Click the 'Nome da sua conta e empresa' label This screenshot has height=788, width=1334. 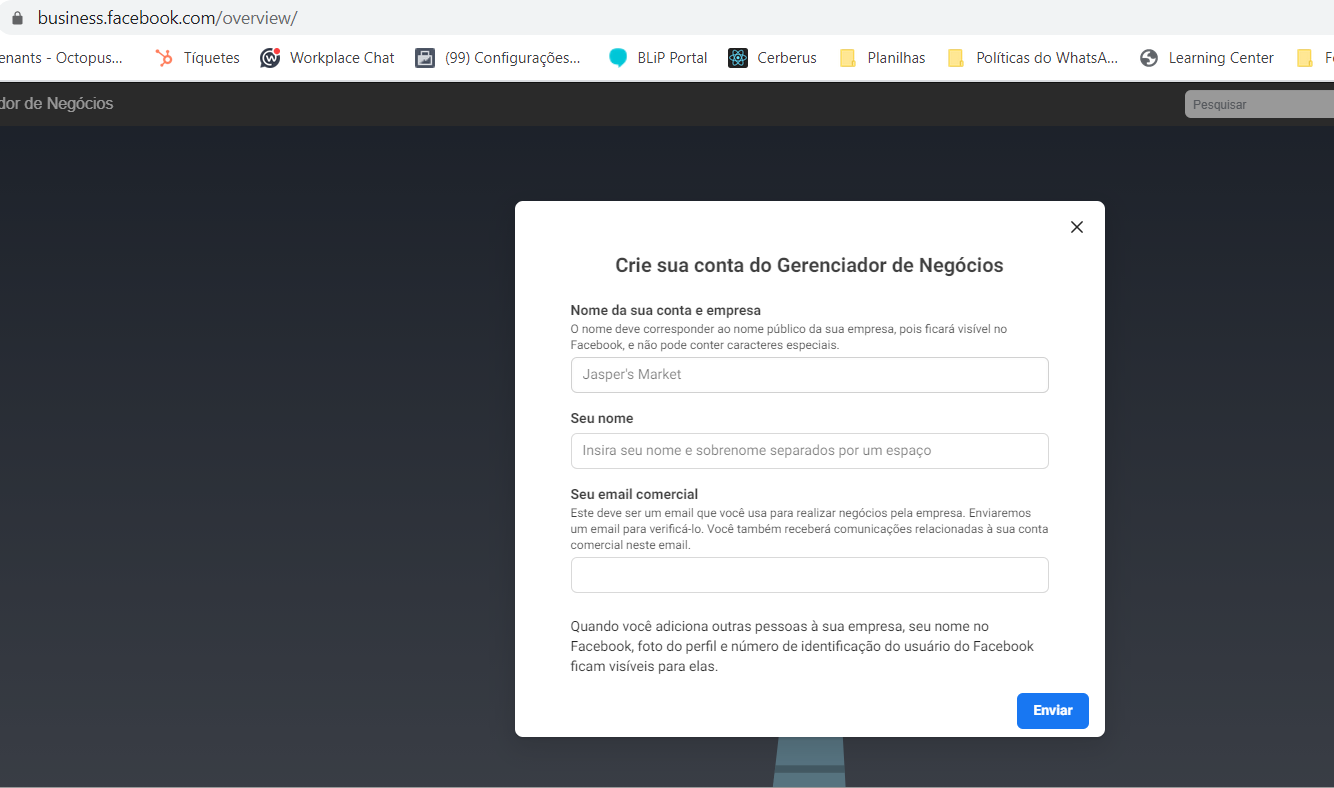click(x=666, y=310)
